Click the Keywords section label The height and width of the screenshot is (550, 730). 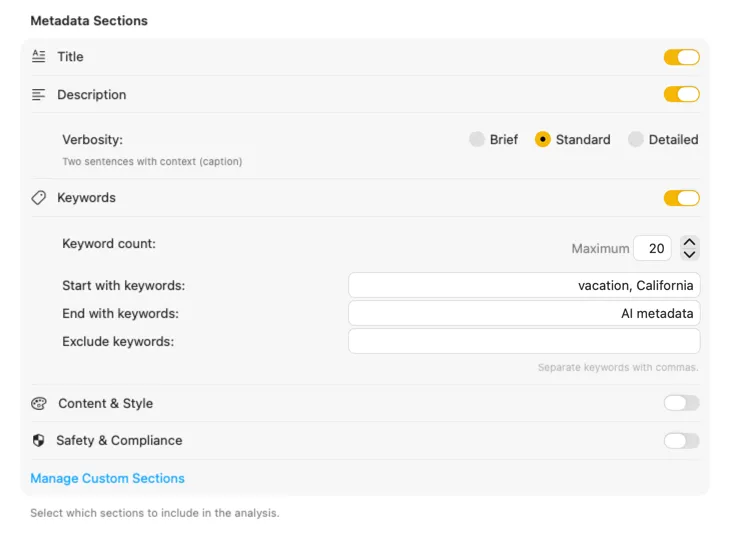click(x=87, y=197)
